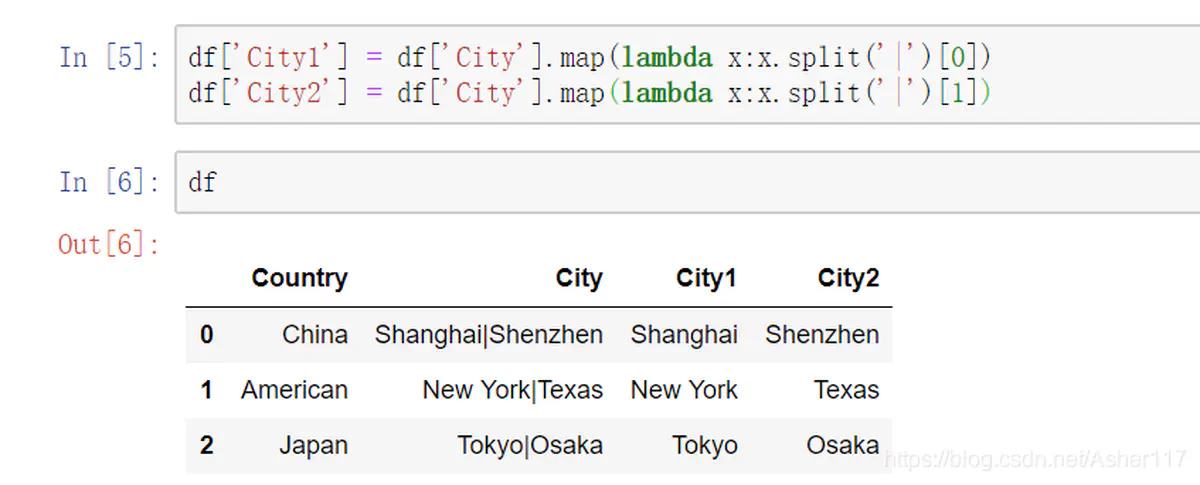Click the Tokyo cell in City1 column
1200x485 pixels.
coord(704,444)
